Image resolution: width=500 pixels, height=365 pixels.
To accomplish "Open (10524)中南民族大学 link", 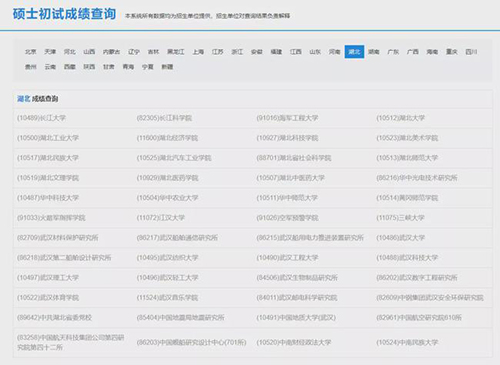I will point(407,343).
